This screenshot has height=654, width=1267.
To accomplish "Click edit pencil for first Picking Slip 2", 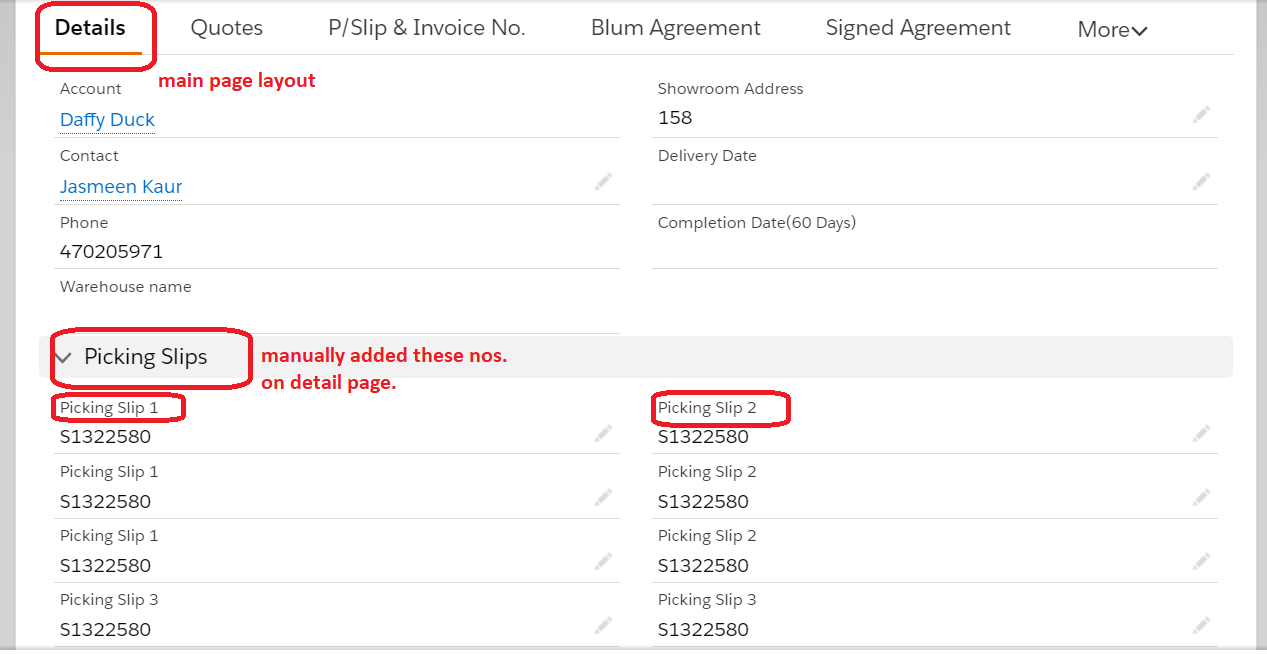I will tap(1201, 434).
